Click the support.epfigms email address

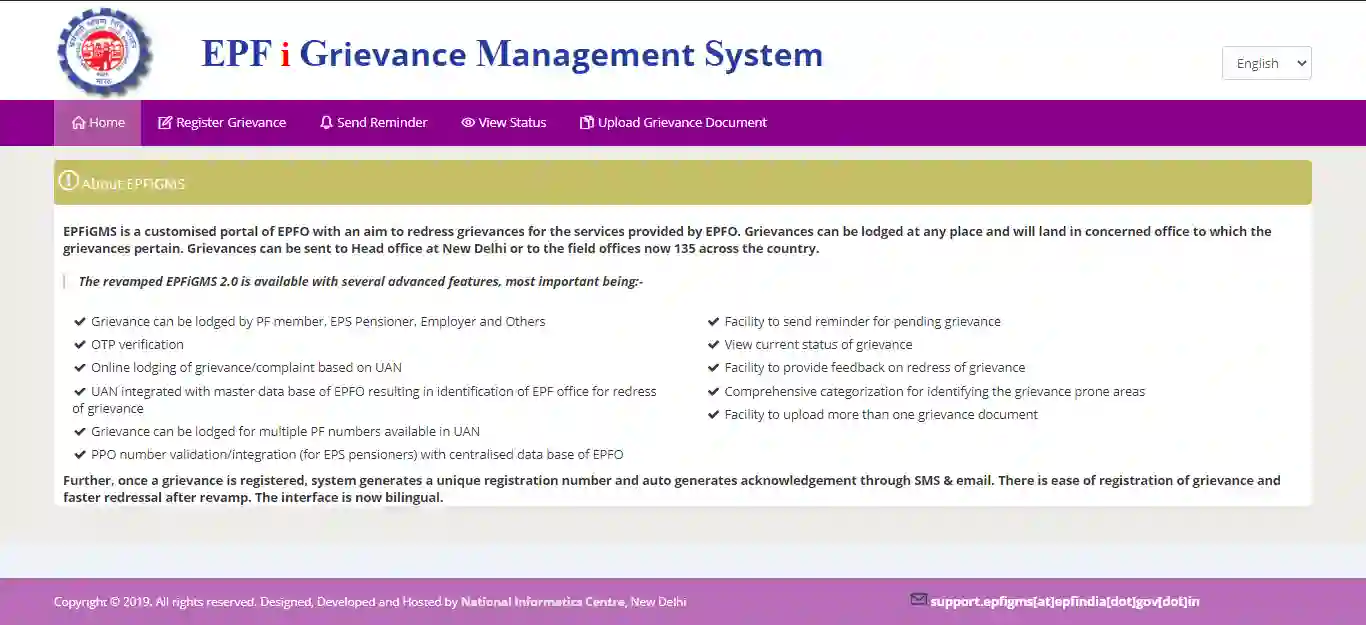coord(1065,600)
